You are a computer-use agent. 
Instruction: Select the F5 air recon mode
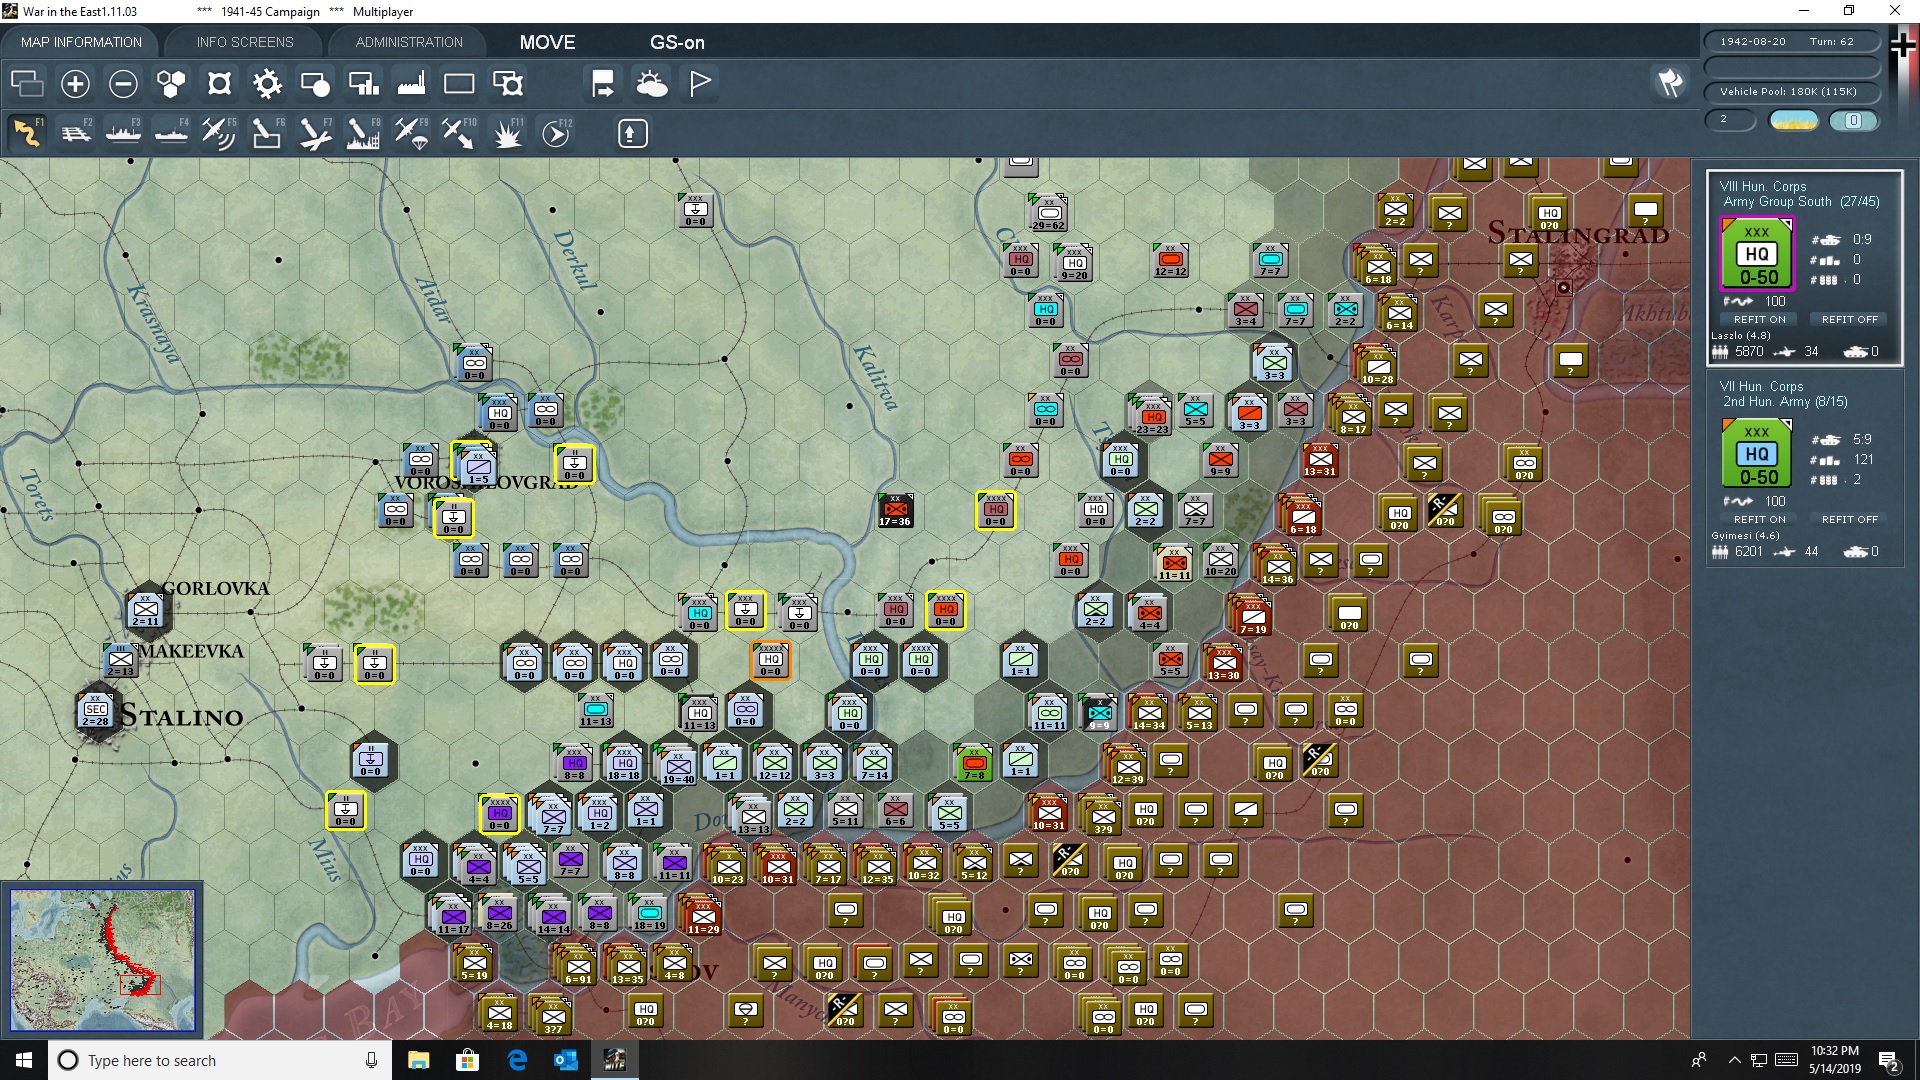tap(219, 133)
